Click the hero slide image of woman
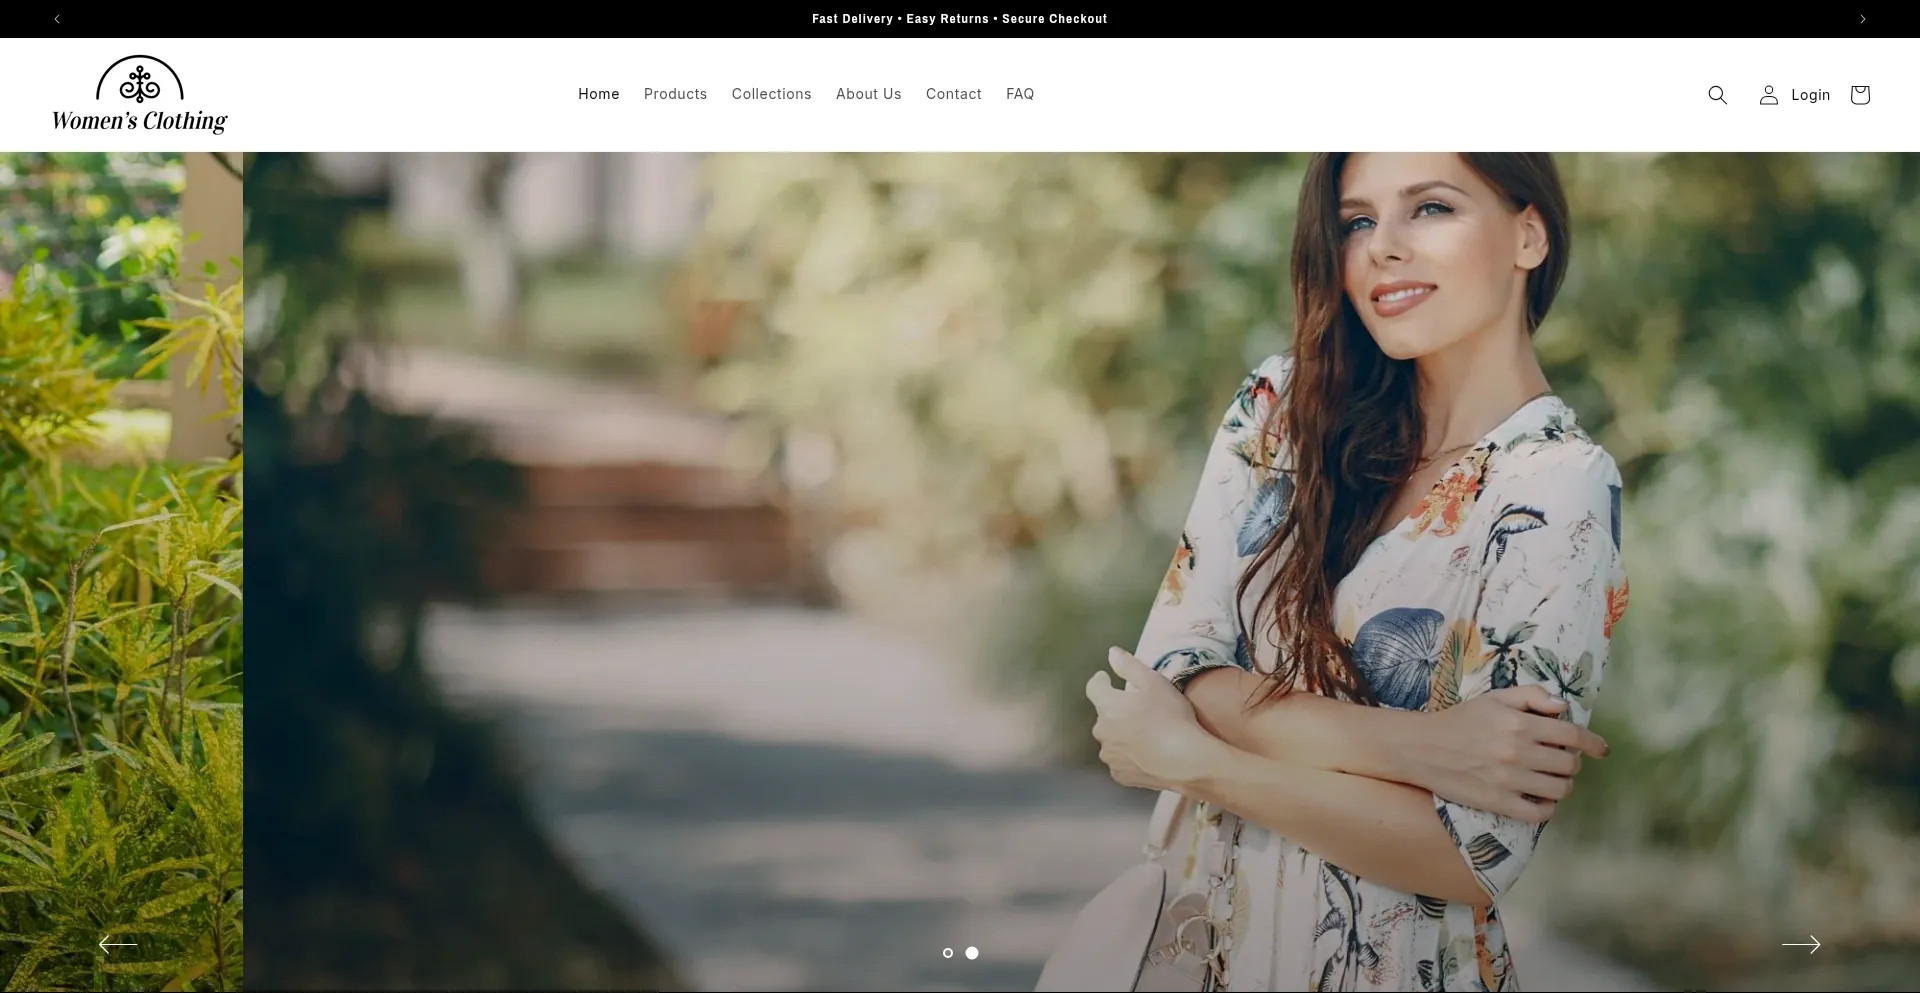Viewport: 1920px width, 993px height. pyautogui.click(x=1081, y=572)
